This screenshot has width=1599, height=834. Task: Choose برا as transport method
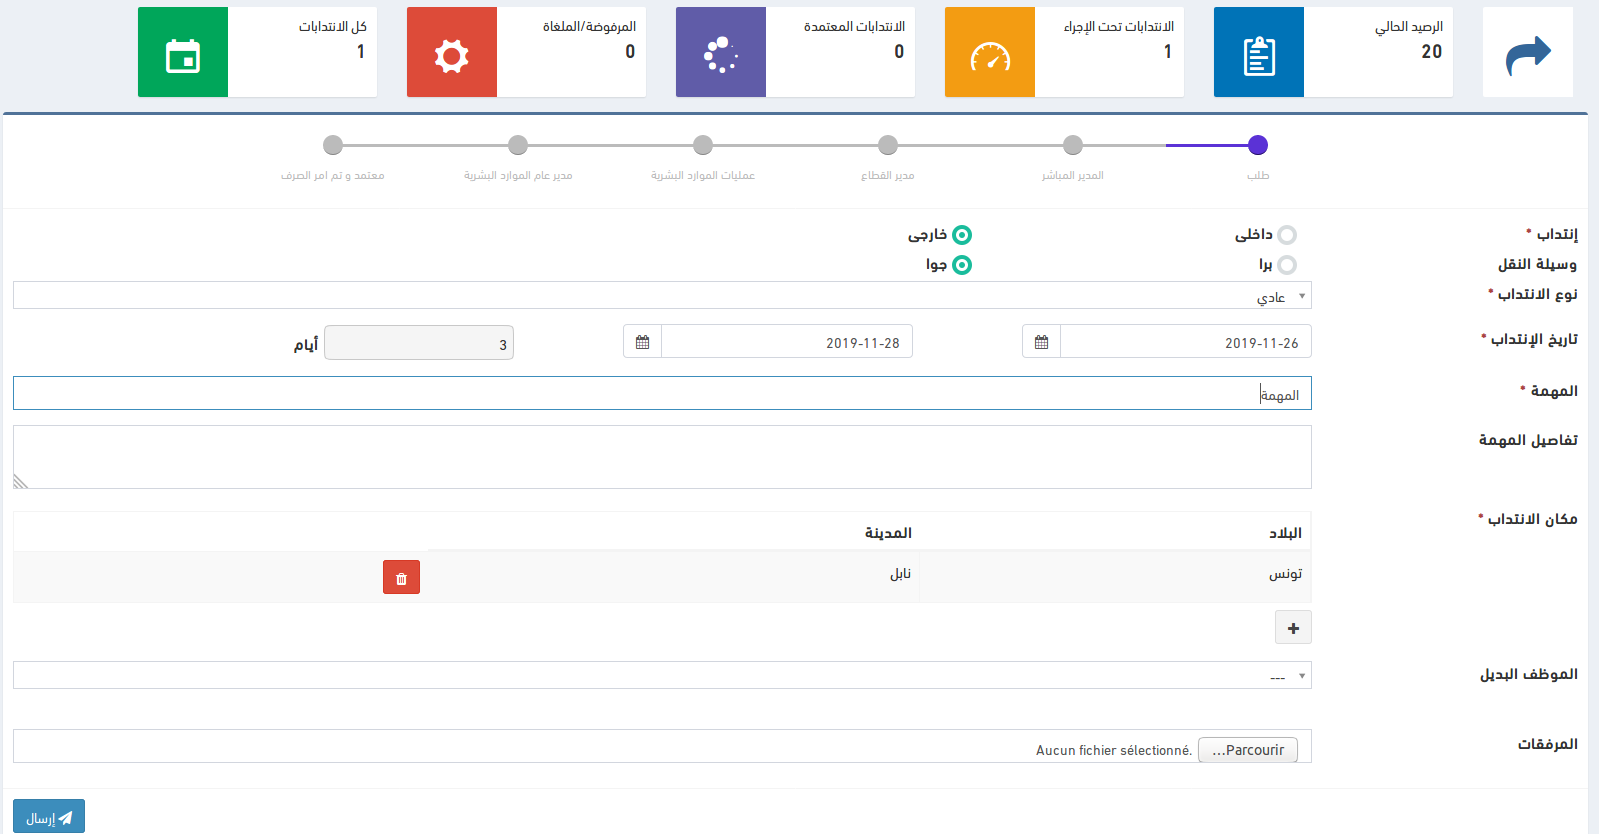(x=1287, y=265)
